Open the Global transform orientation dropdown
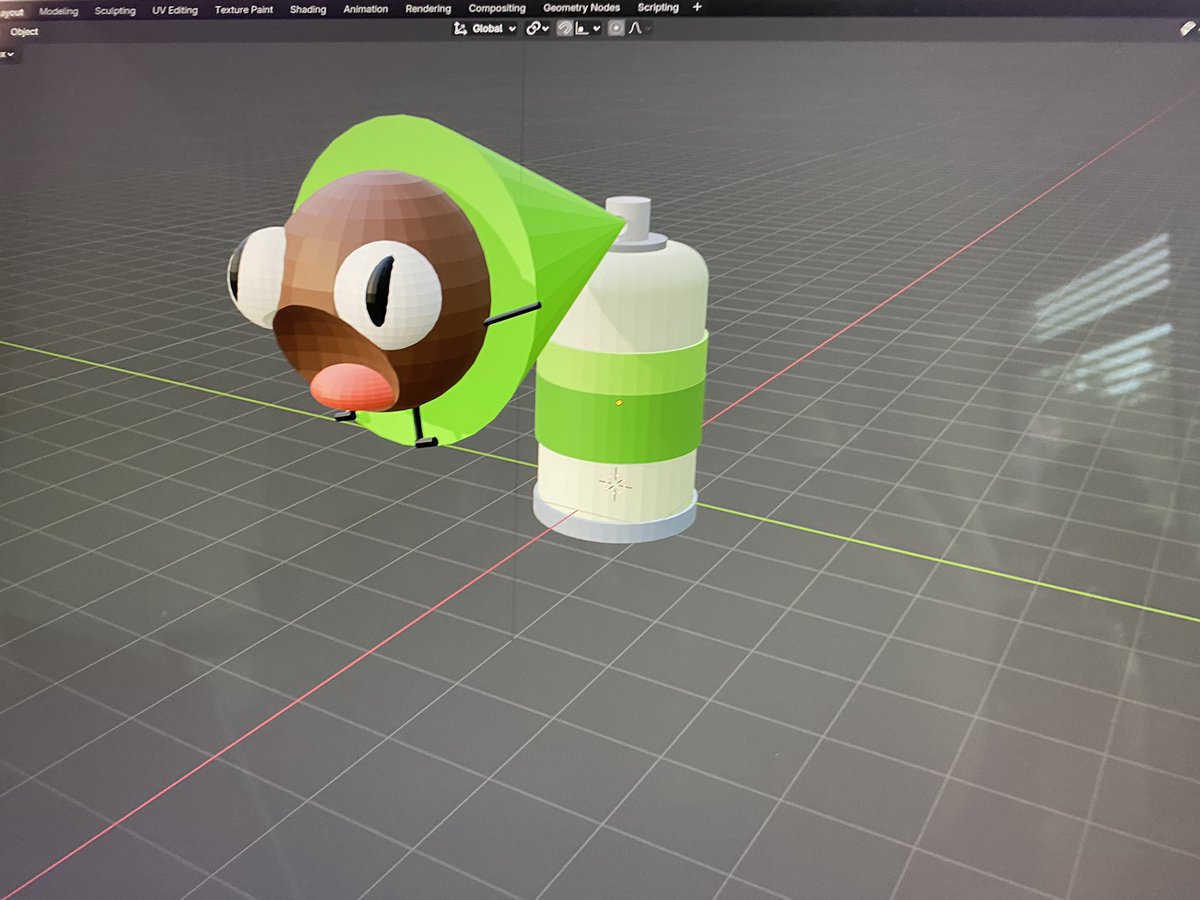 point(485,28)
